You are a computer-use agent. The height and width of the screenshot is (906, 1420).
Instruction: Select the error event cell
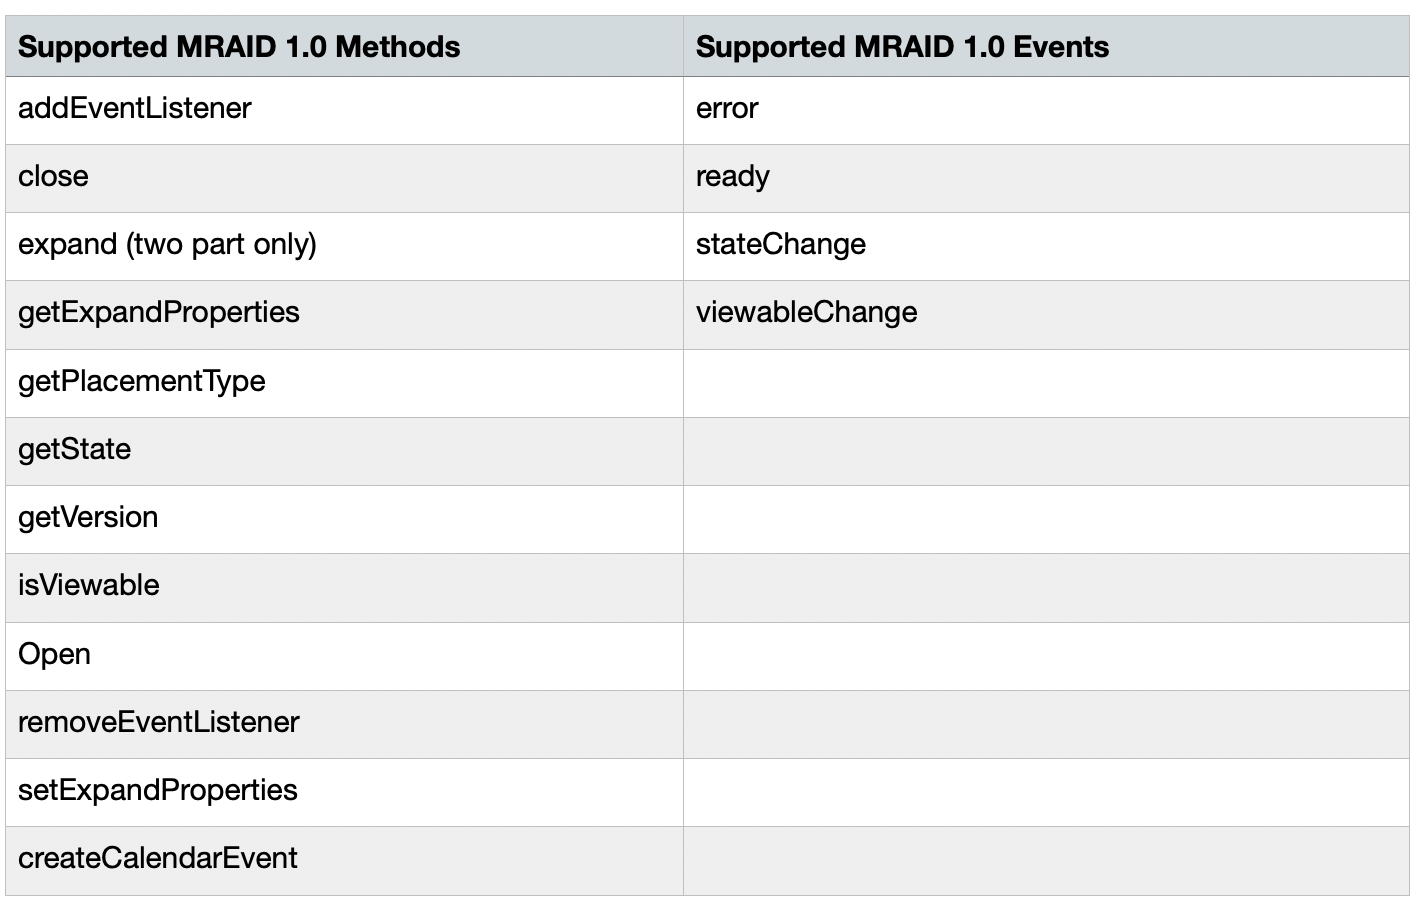727,108
